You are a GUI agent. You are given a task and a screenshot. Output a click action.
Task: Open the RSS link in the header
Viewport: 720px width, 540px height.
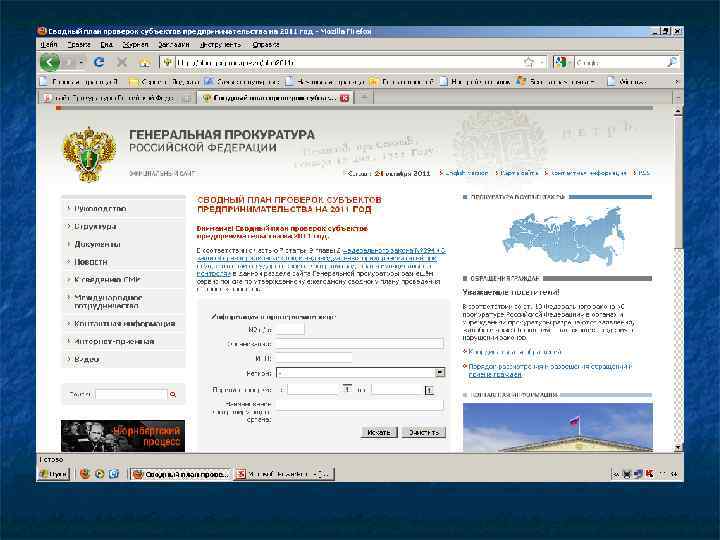[642, 173]
